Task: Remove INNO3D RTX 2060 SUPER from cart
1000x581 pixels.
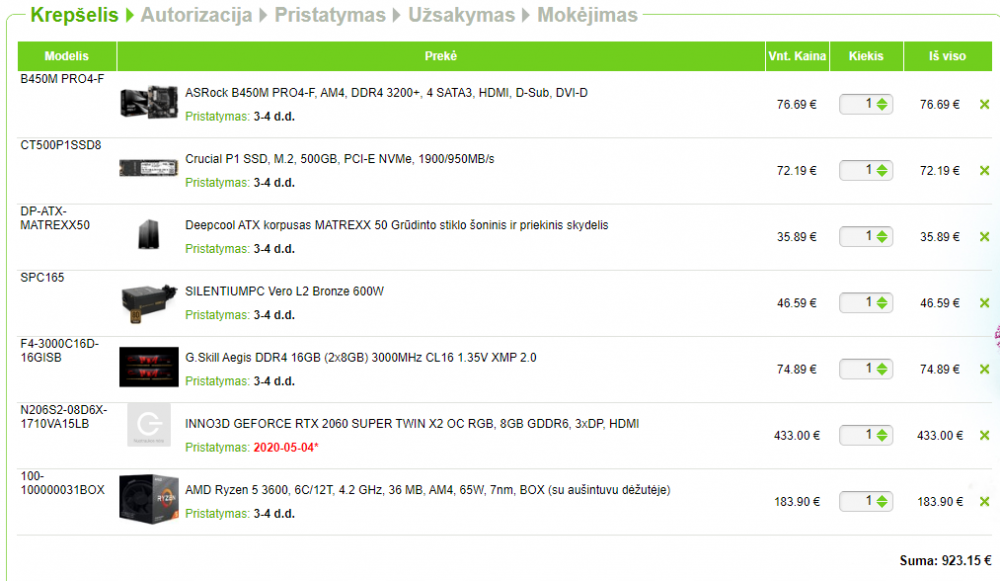Action: coord(984,436)
